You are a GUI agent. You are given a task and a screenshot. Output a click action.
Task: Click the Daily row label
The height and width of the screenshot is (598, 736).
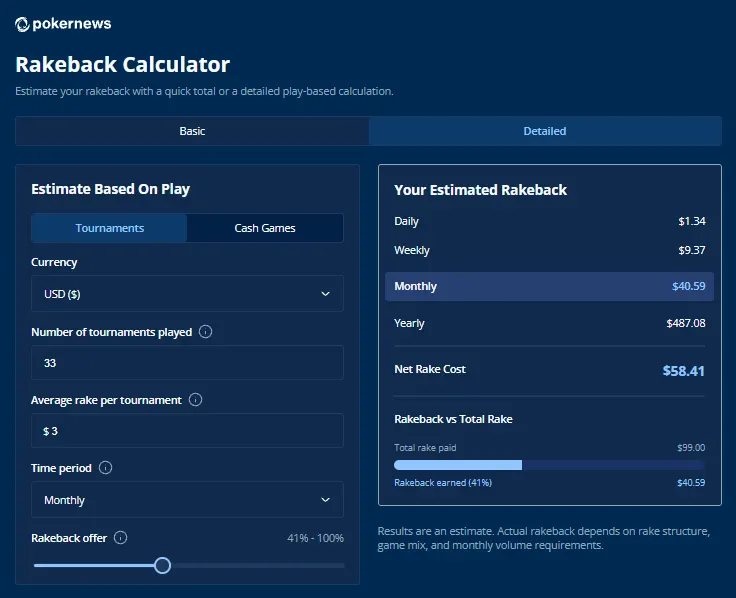406,221
